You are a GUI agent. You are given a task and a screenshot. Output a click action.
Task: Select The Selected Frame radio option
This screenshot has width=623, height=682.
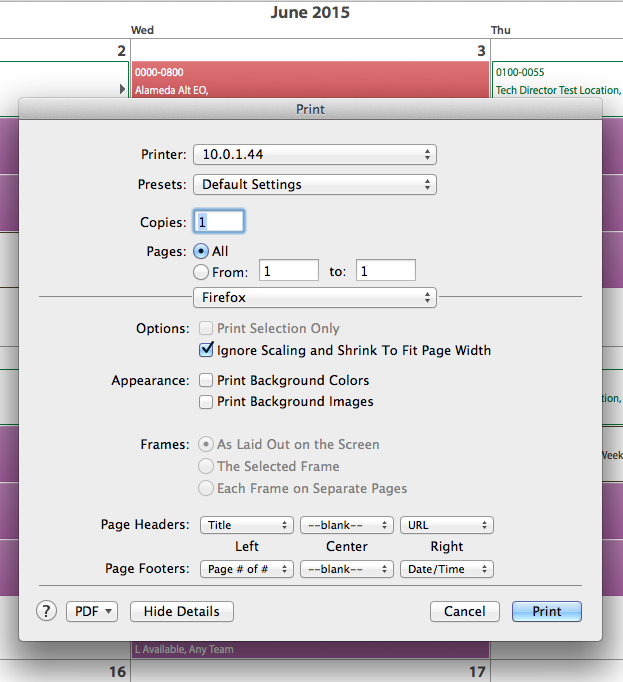point(206,466)
